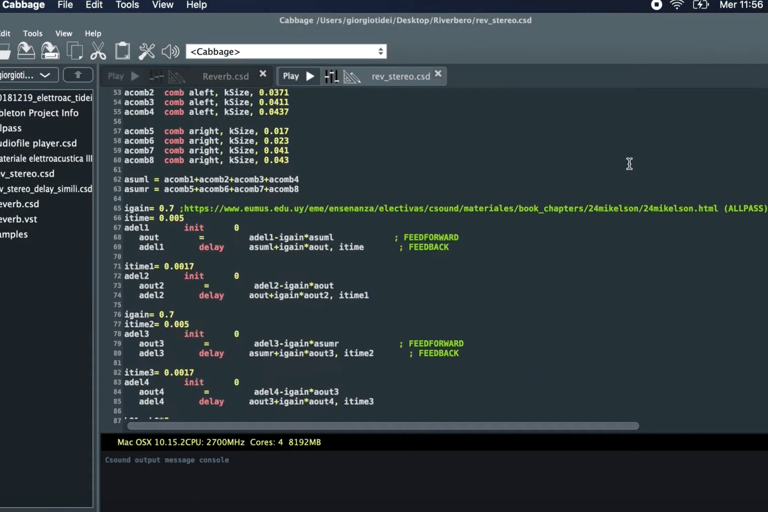
Task: Select 'everb.csd' in file browser
Action: [x=20, y=204]
